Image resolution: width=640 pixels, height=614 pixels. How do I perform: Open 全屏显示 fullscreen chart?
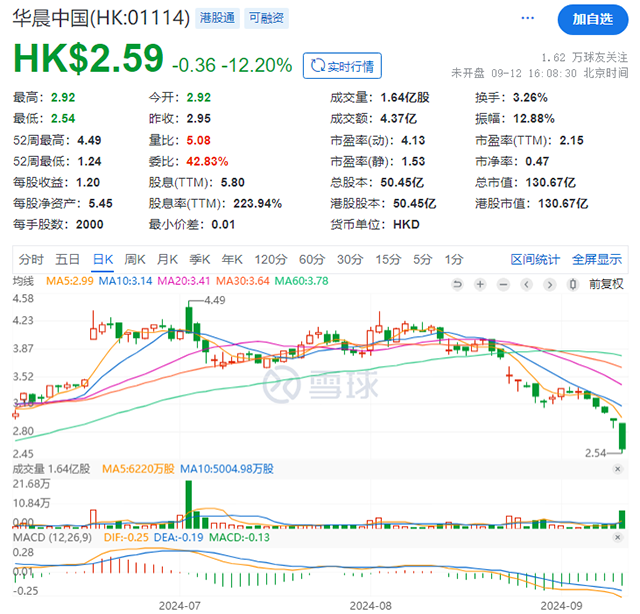(x=597, y=260)
